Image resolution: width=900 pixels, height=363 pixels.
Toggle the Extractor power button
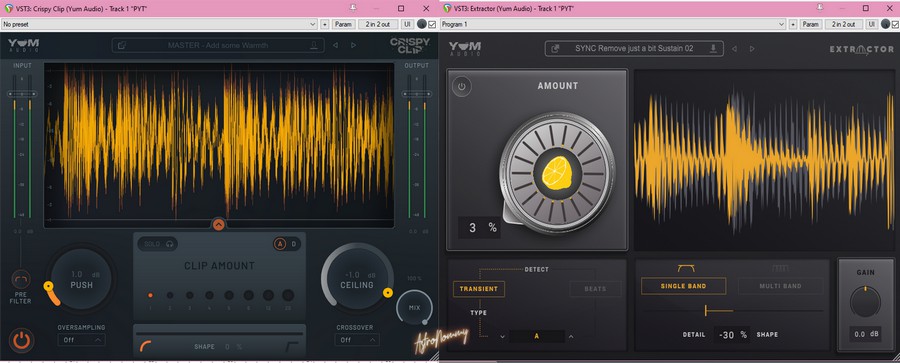(x=461, y=87)
